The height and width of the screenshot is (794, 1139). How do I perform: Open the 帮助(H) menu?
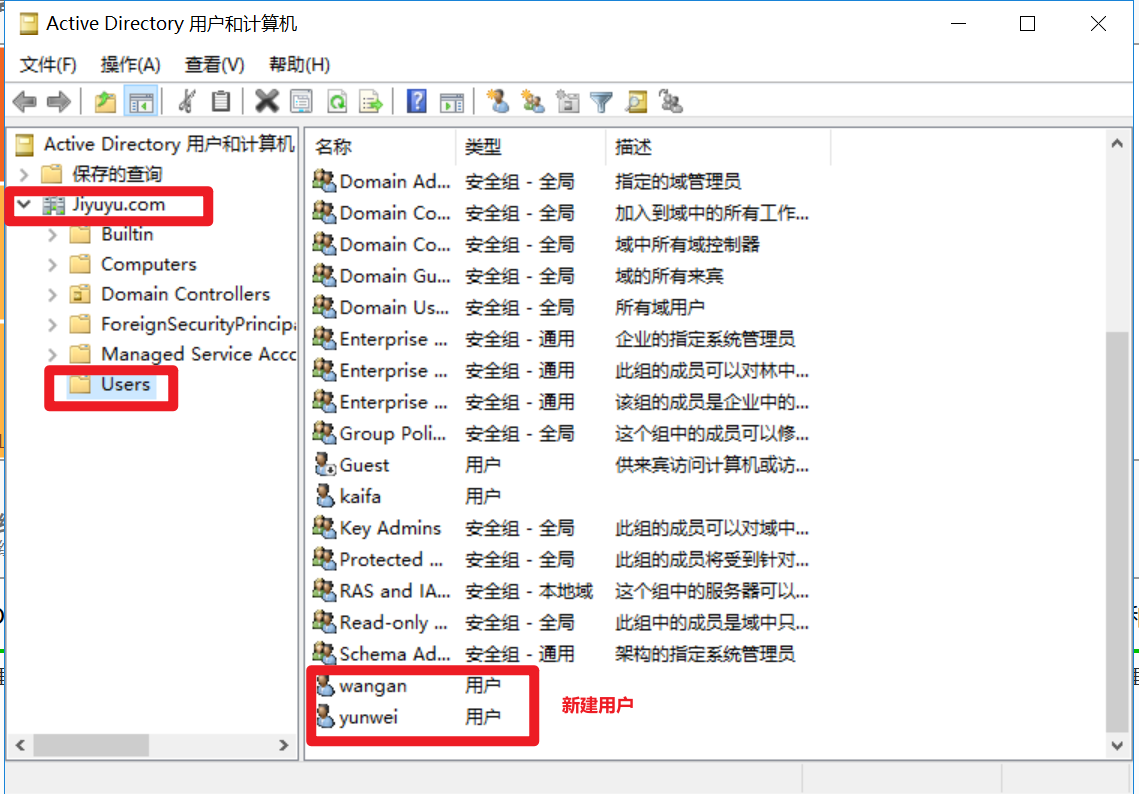click(x=299, y=65)
